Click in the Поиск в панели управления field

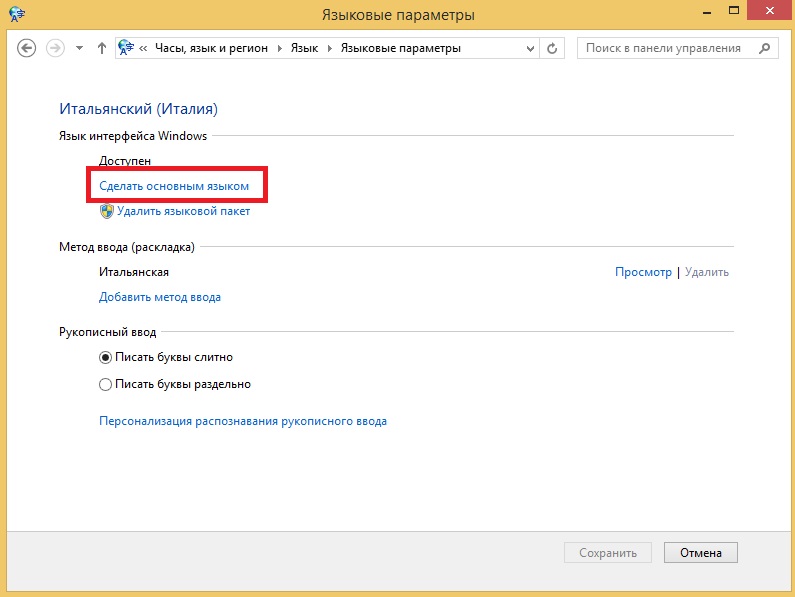tap(669, 48)
